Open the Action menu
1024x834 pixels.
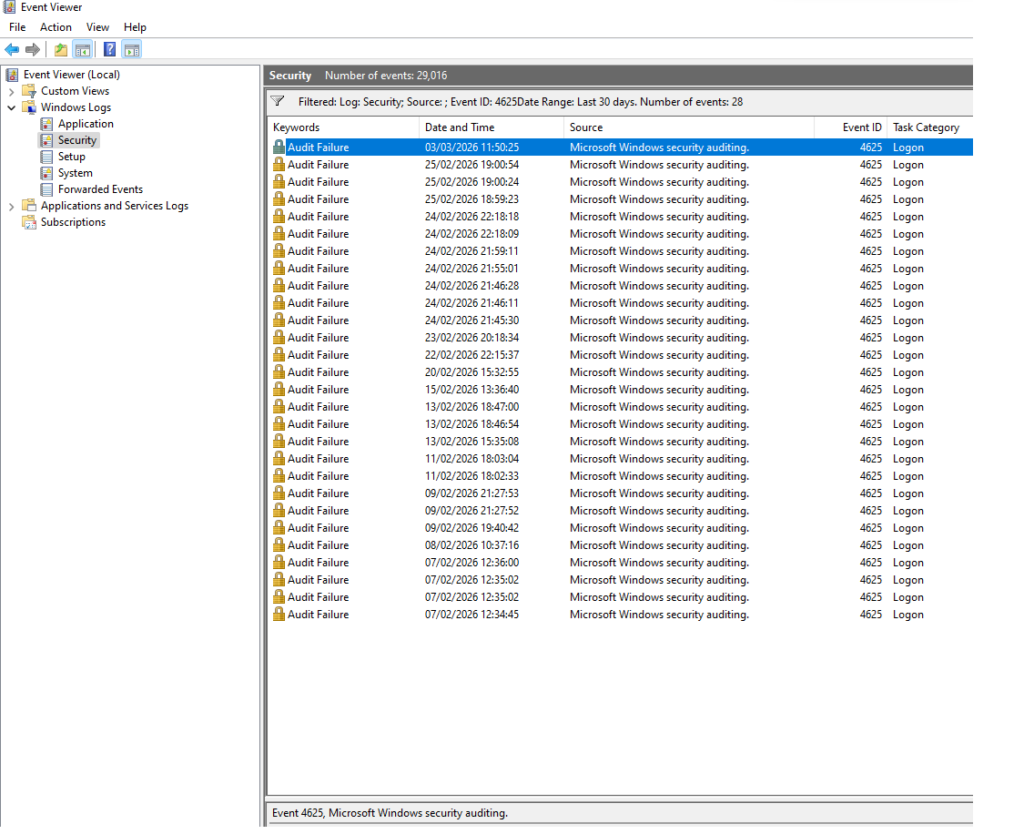(x=56, y=27)
